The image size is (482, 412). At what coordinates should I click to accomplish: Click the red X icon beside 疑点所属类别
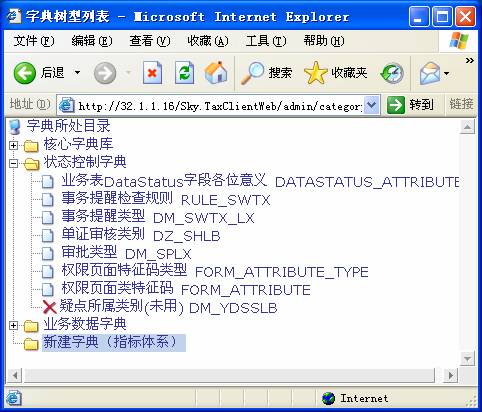click(x=50, y=307)
